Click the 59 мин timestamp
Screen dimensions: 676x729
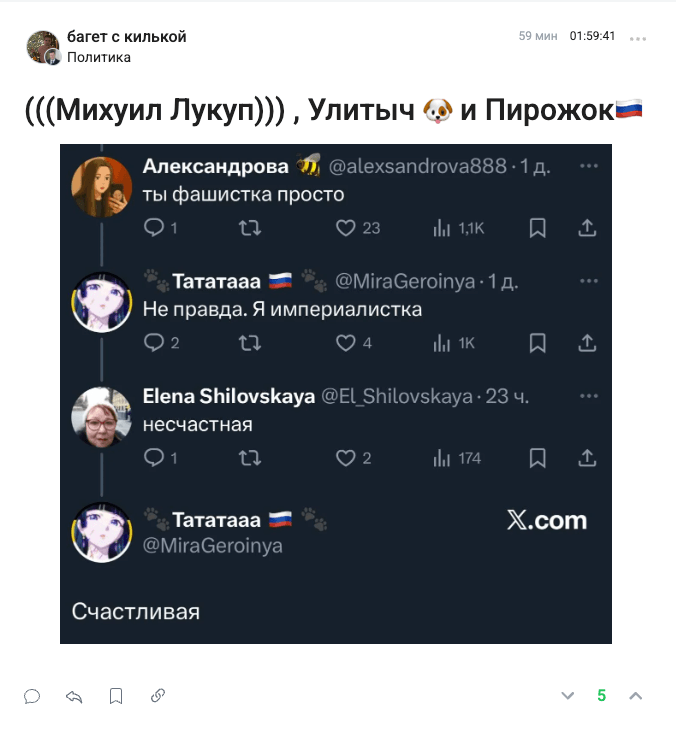[538, 36]
